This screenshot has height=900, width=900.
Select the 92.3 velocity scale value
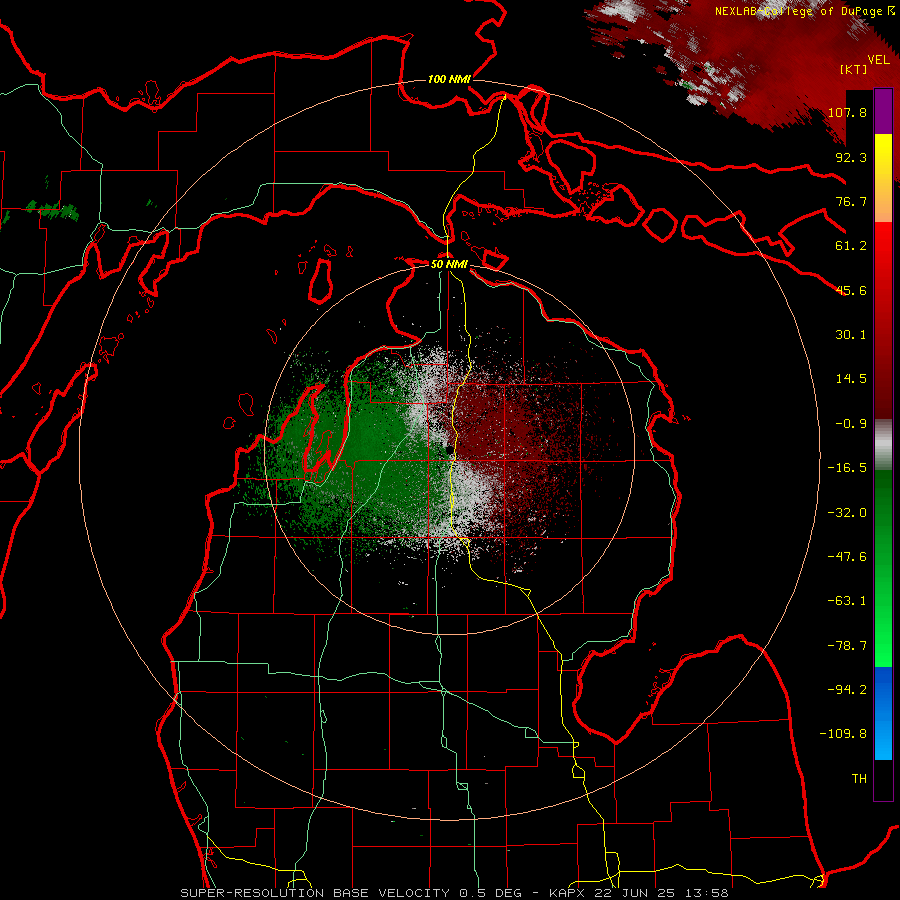[x=851, y=157]
